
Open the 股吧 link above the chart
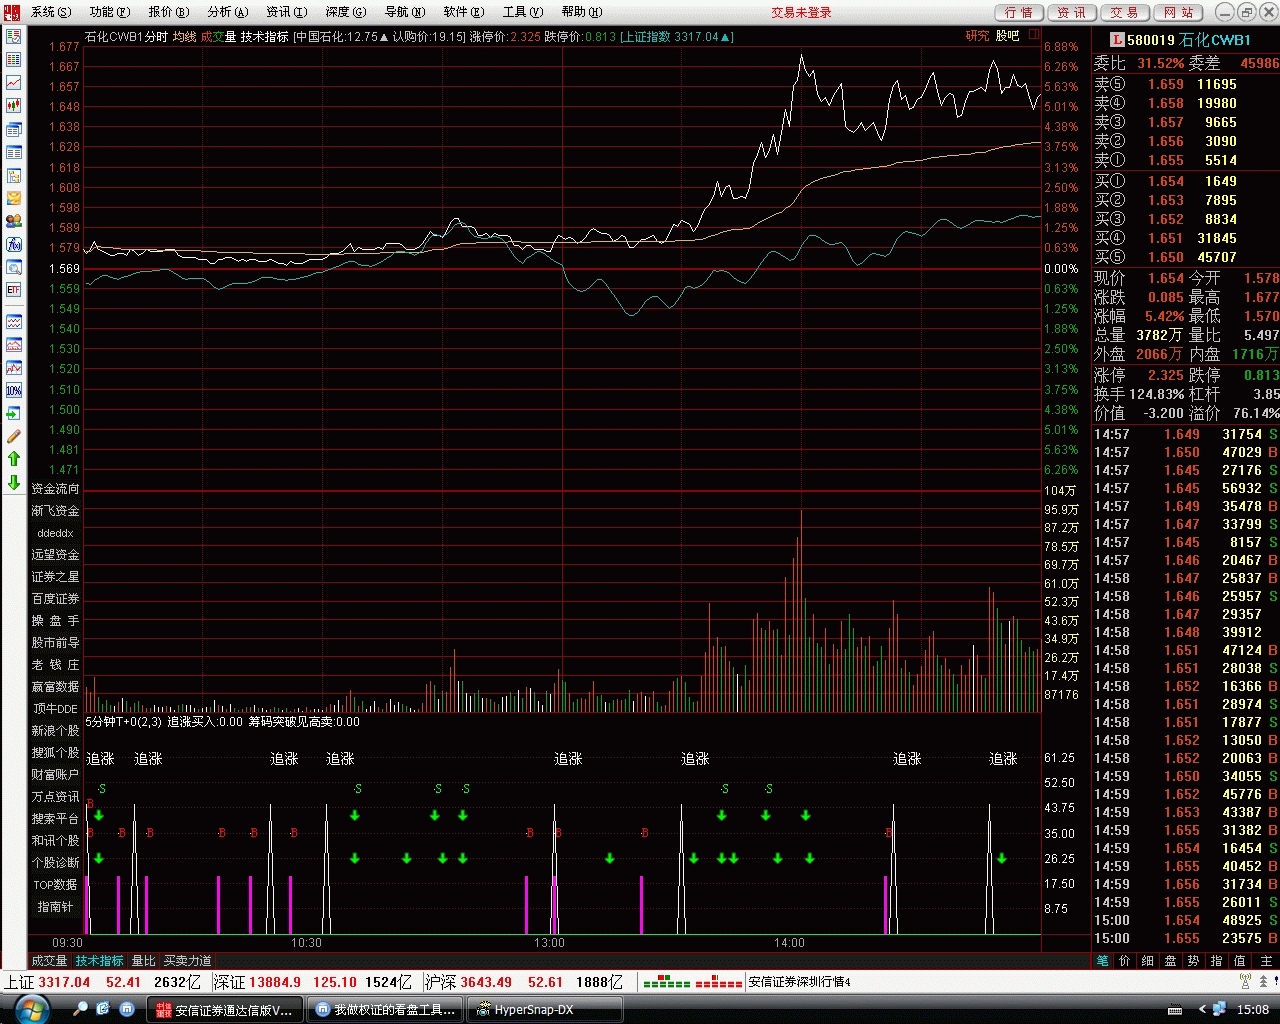point(1007,36)
